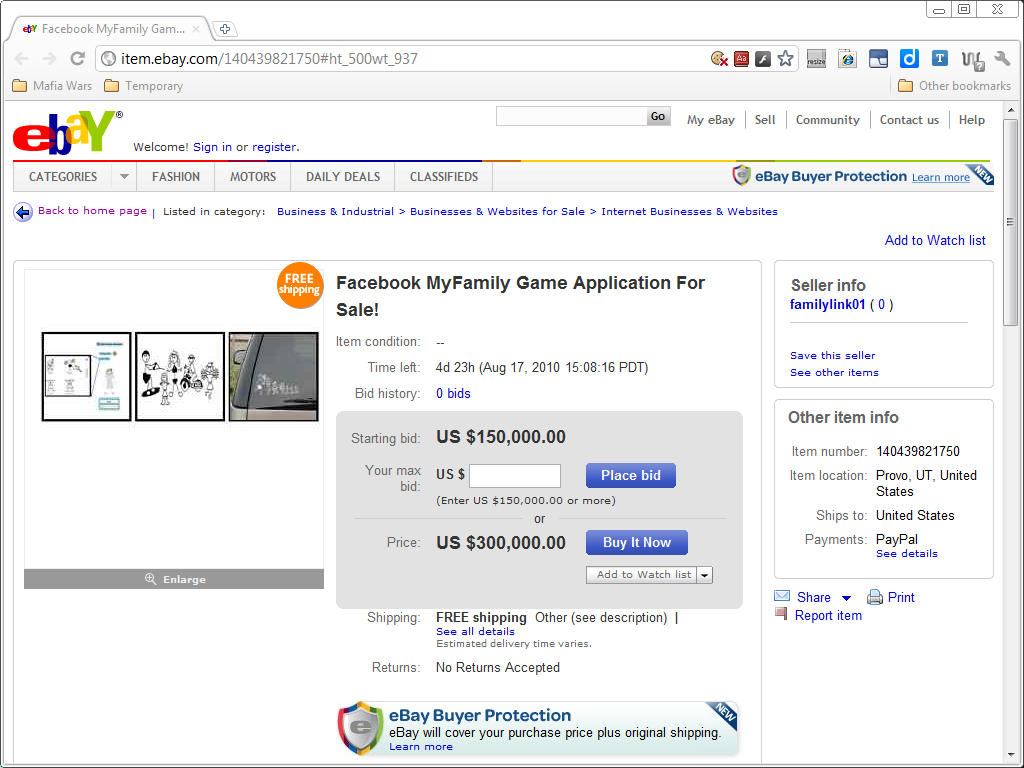Open My eBay from the top menu
Screen dimensions: 1024x768
(711, 120)
